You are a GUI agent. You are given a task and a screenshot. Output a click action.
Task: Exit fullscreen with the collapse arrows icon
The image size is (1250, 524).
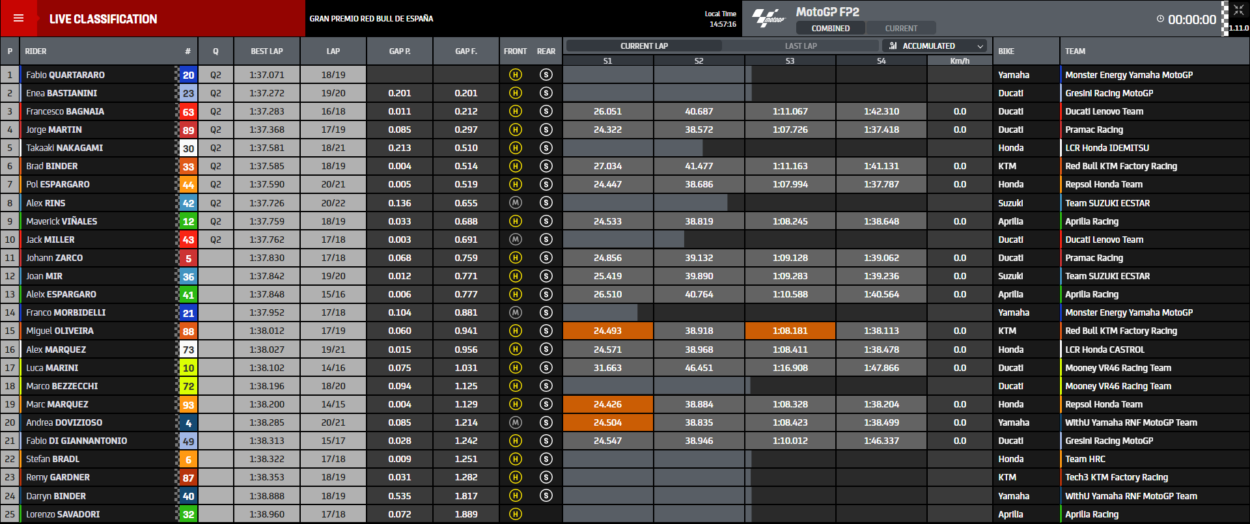(1240, 9)
